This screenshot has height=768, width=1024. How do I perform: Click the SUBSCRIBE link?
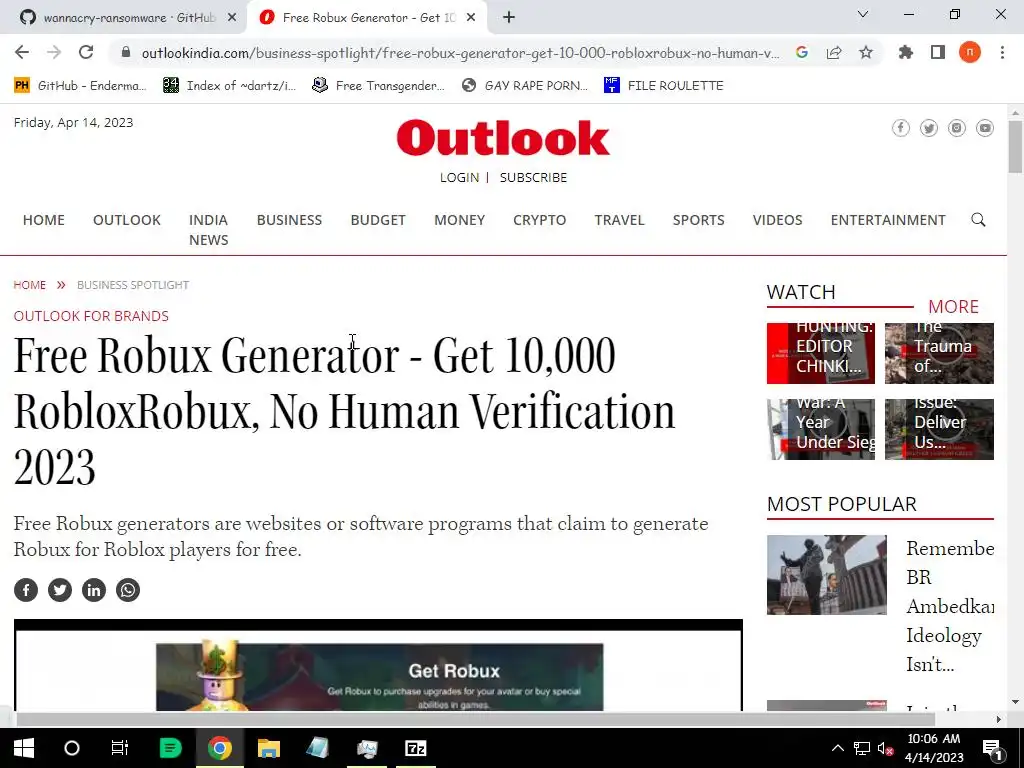click(x=534, y=178)
